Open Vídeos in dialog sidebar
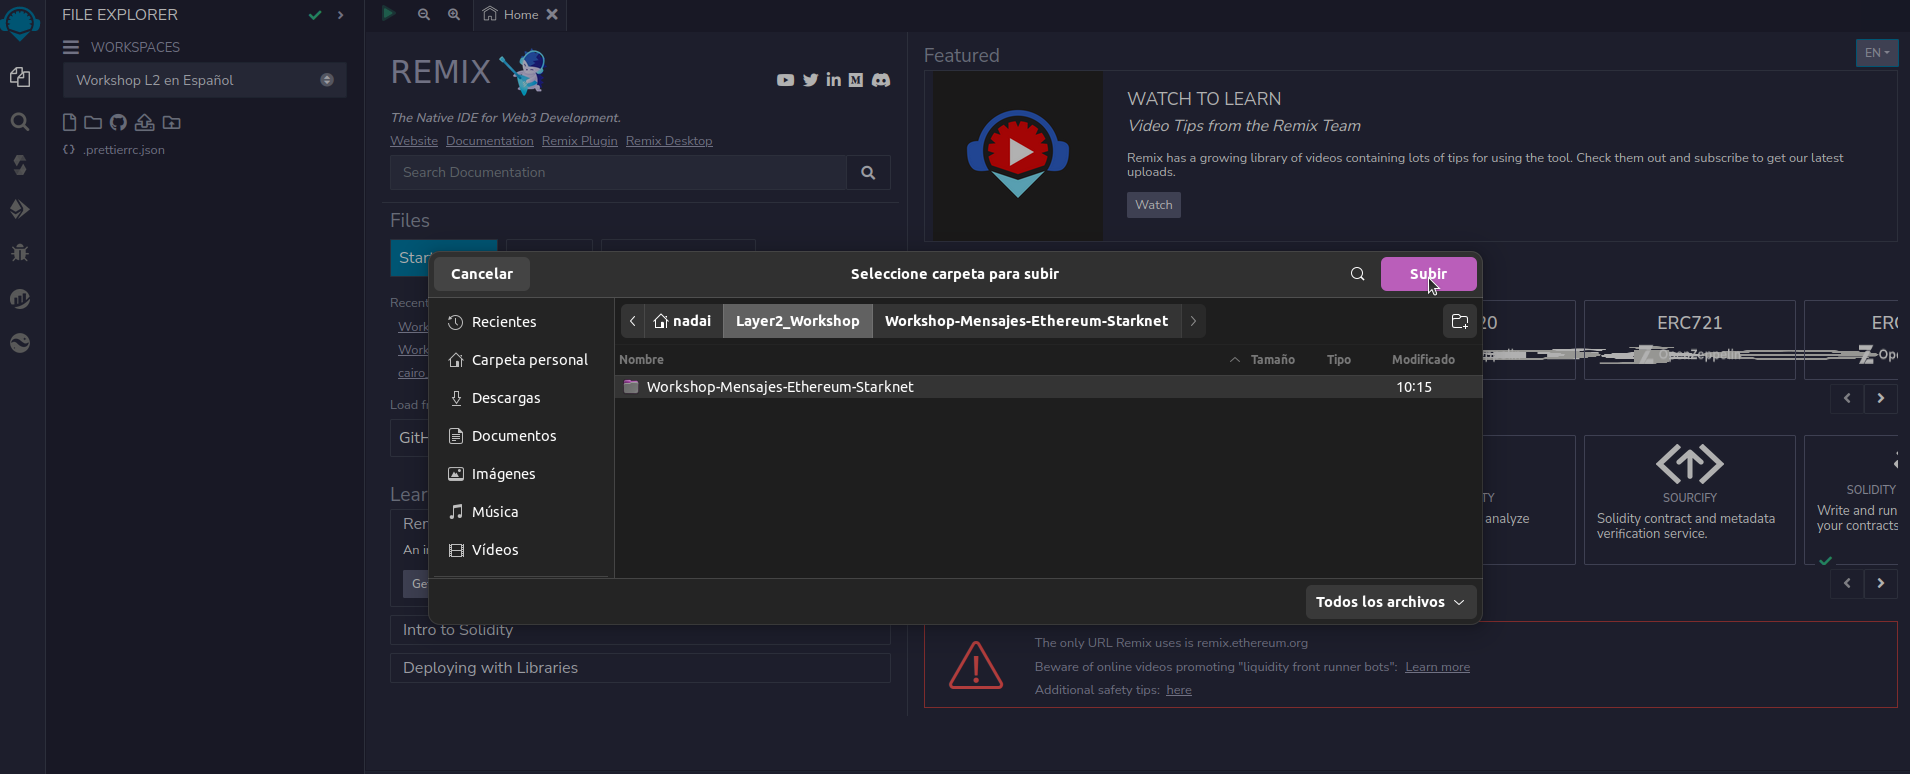Image resolution: width=1910 pixels, height=774 pixels. (521, 550)
